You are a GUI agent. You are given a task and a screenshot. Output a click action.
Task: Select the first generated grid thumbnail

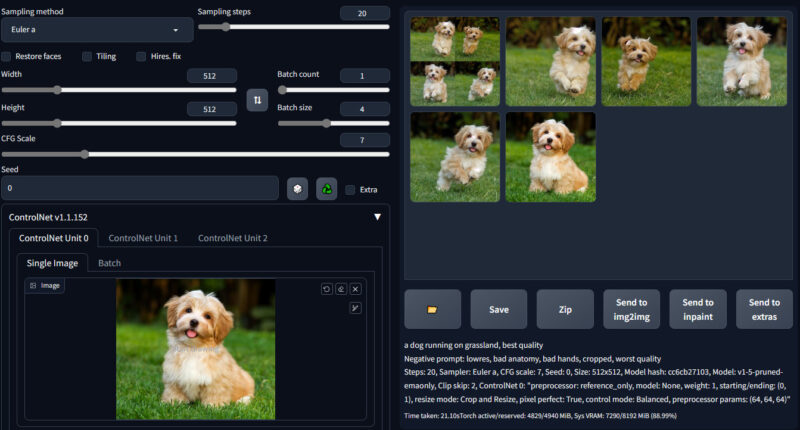[455, 61]
